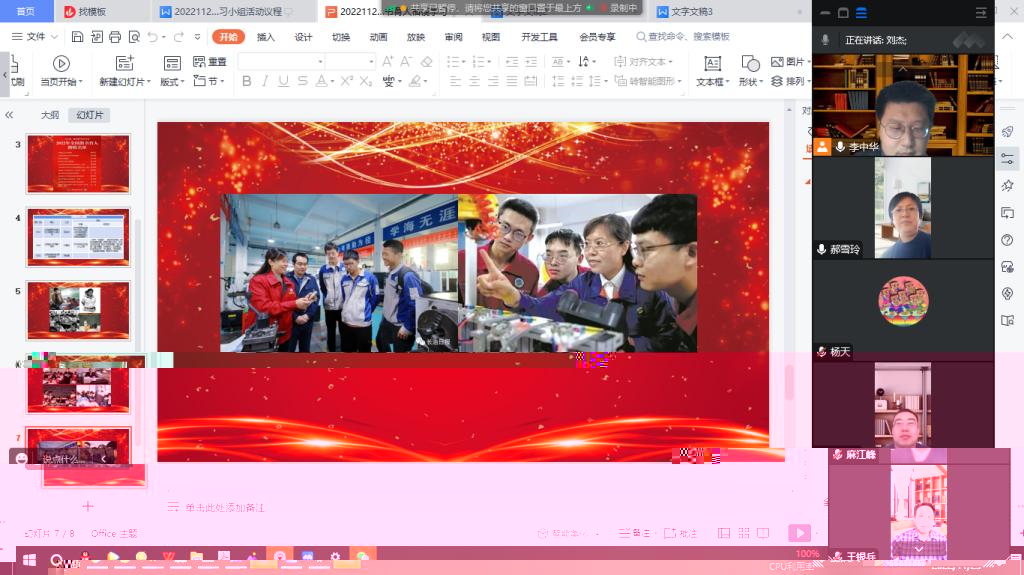The image size is (1024, 575).
Task: Collapse the slide panel with double chevron
Action: tap(9, 115)
